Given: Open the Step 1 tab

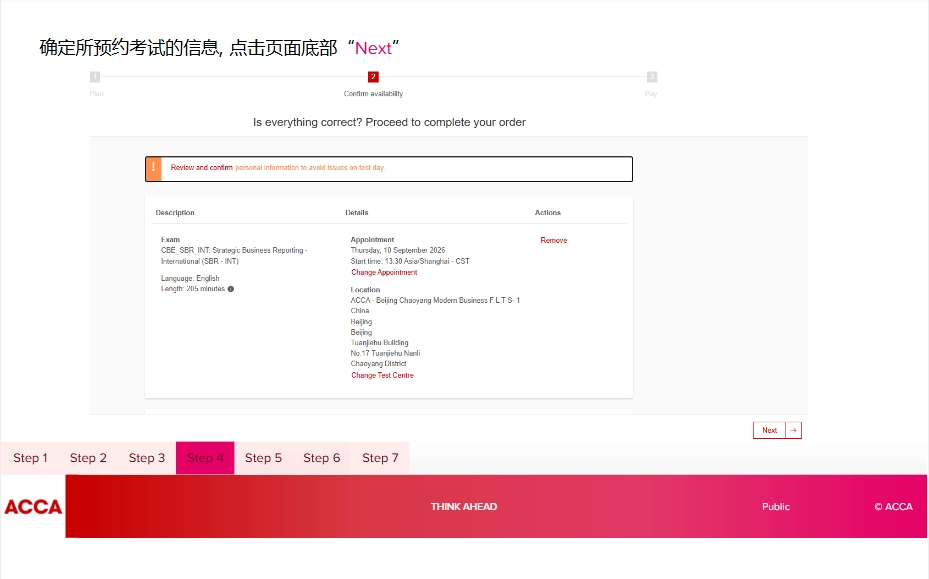Looking at the screenshot, I should coord(30,458).
